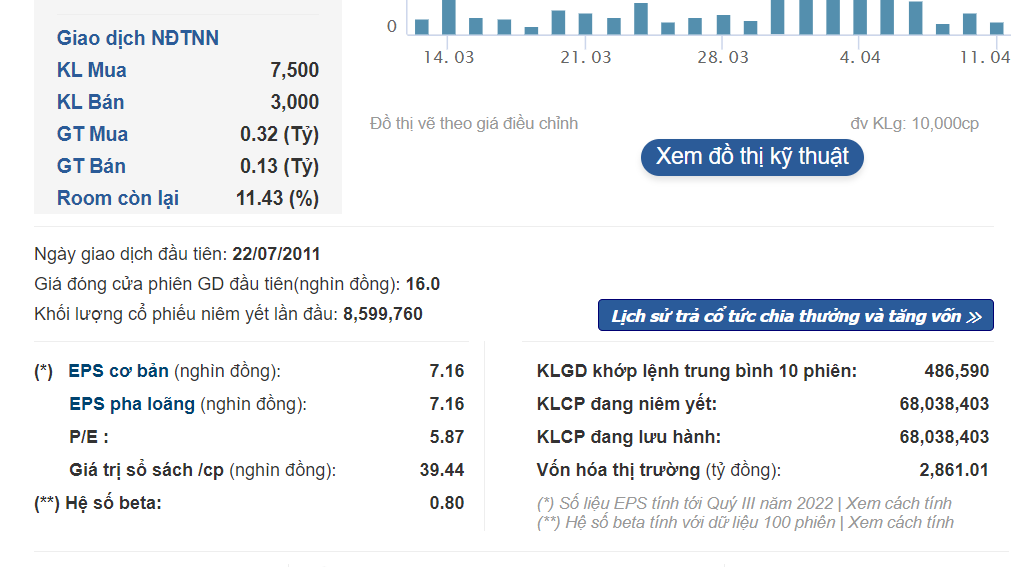
Task: Click the 'Room còn lại' label
Action: pyautogui.click(x=118, y=198)
